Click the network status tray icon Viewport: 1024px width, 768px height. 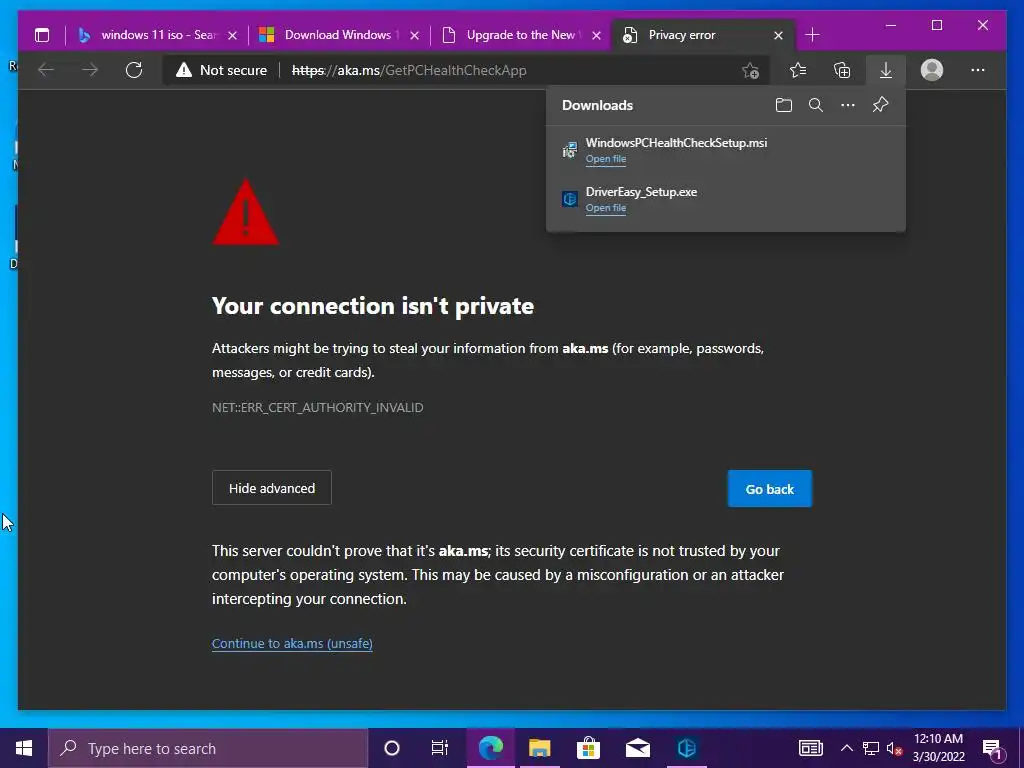point(871,748)
